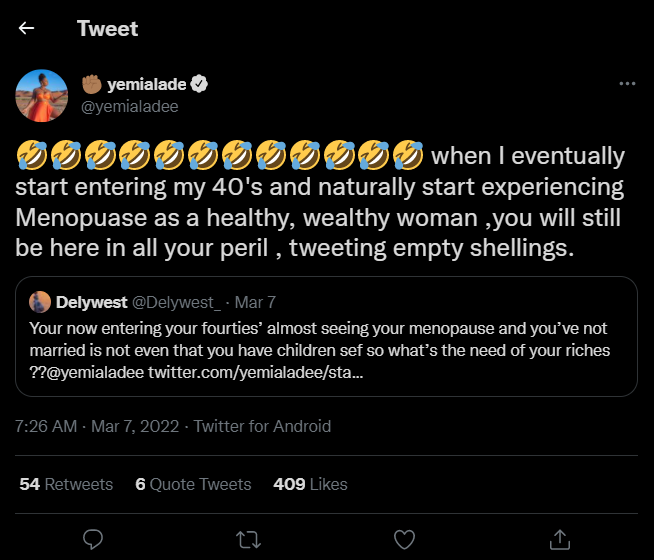Open Delywest's small avatar in quoted tweet
The width and height of the screenshot is (654, 560).
40,302
